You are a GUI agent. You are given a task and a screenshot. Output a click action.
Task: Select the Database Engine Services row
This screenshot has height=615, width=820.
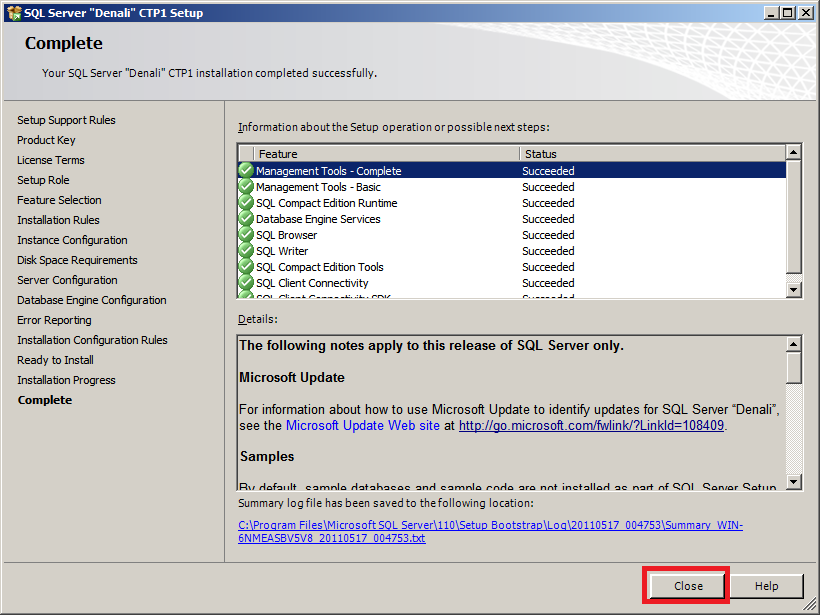point(512,219)
